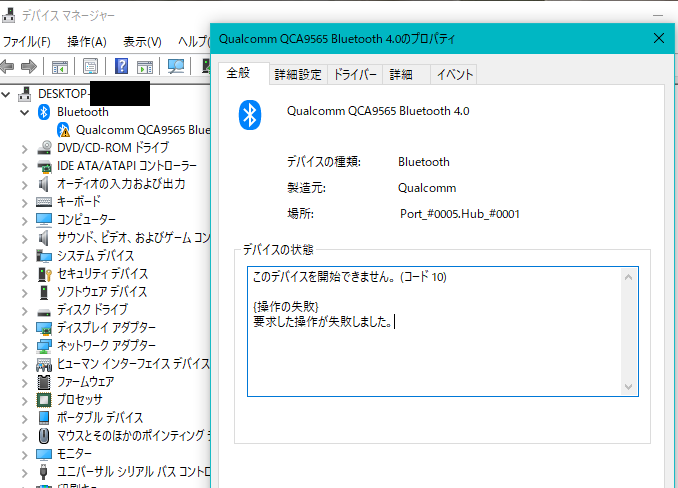Click the Back arrow toolbar icon
This screenshot has width=678, height=488.
tap(7, 66)
